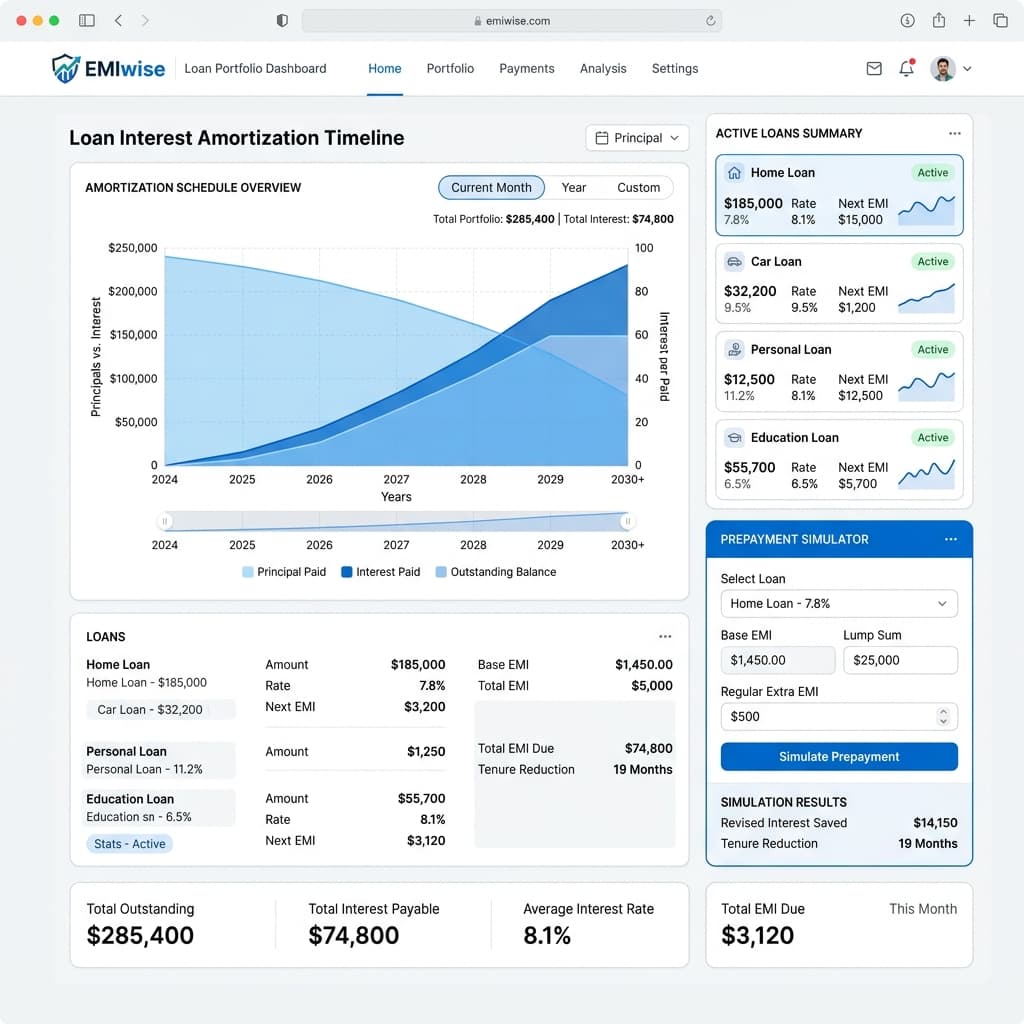
Task: Click the Base EMI field
Action: [777, 660]
